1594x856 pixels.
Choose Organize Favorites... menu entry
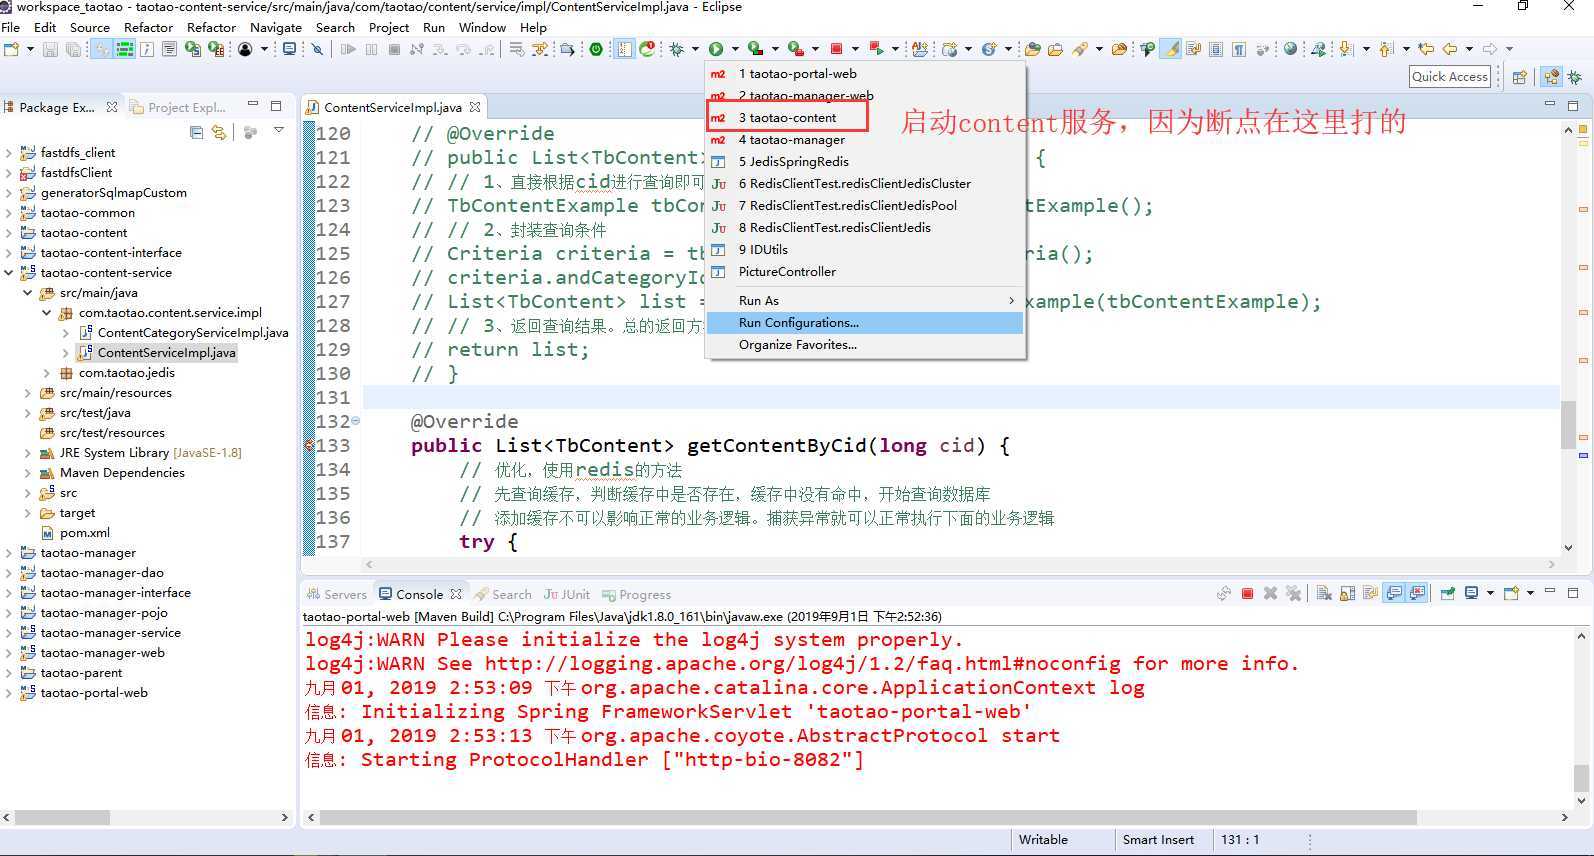865,345
